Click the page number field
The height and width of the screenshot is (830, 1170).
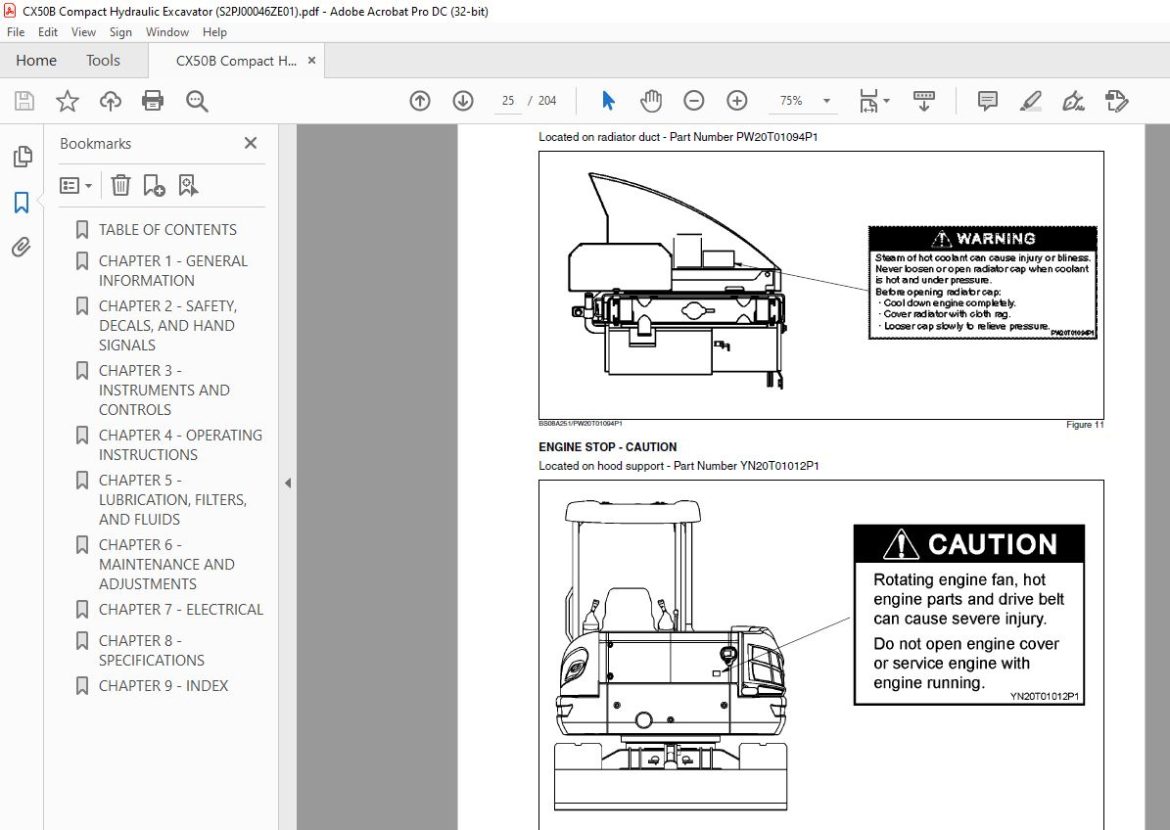508,101
